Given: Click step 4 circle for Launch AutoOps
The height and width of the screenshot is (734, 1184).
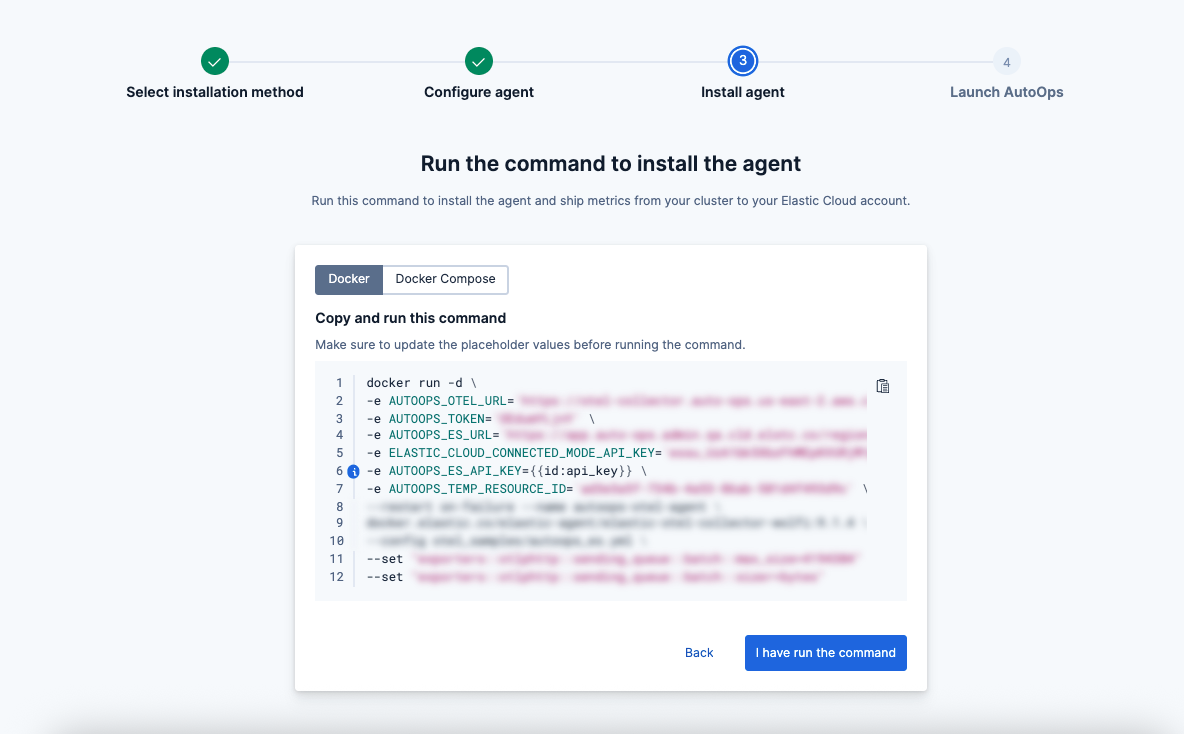Looking at the screenshot, I should pyautogui.click(x=1007, y=62).
